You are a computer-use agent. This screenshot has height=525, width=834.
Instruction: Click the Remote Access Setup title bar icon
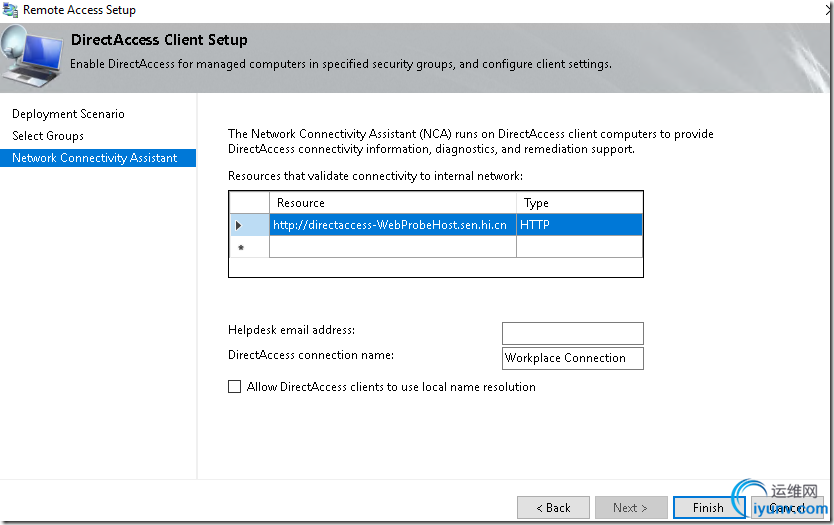(x=9, y=10)
